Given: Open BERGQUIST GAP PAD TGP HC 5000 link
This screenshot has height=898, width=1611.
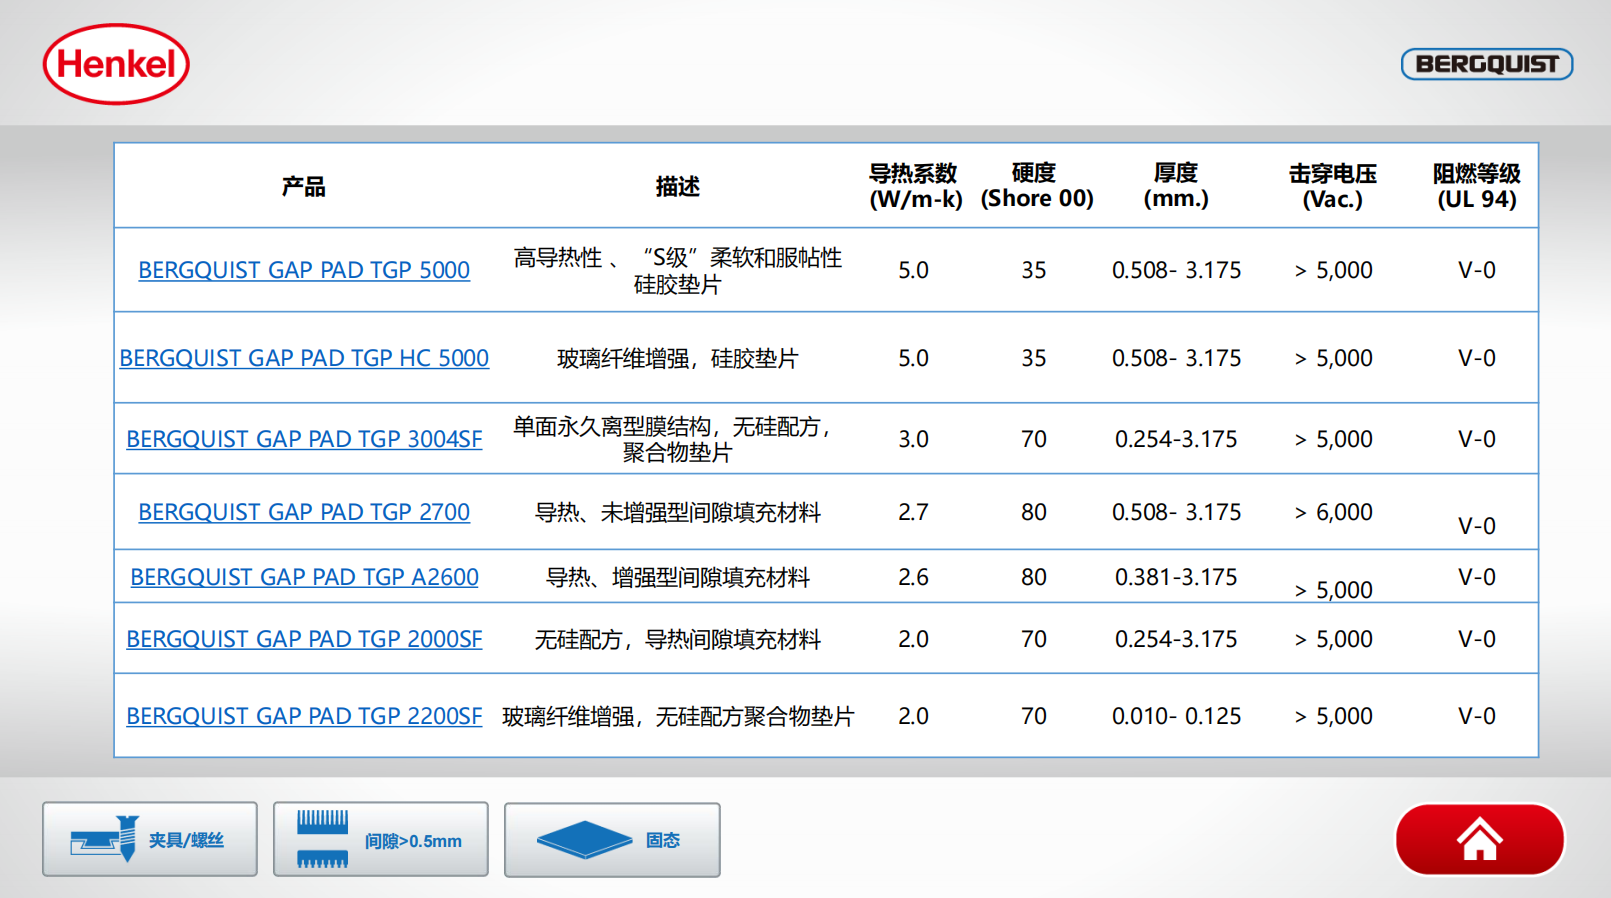Looking at the screenshot, I should (304, 358).
